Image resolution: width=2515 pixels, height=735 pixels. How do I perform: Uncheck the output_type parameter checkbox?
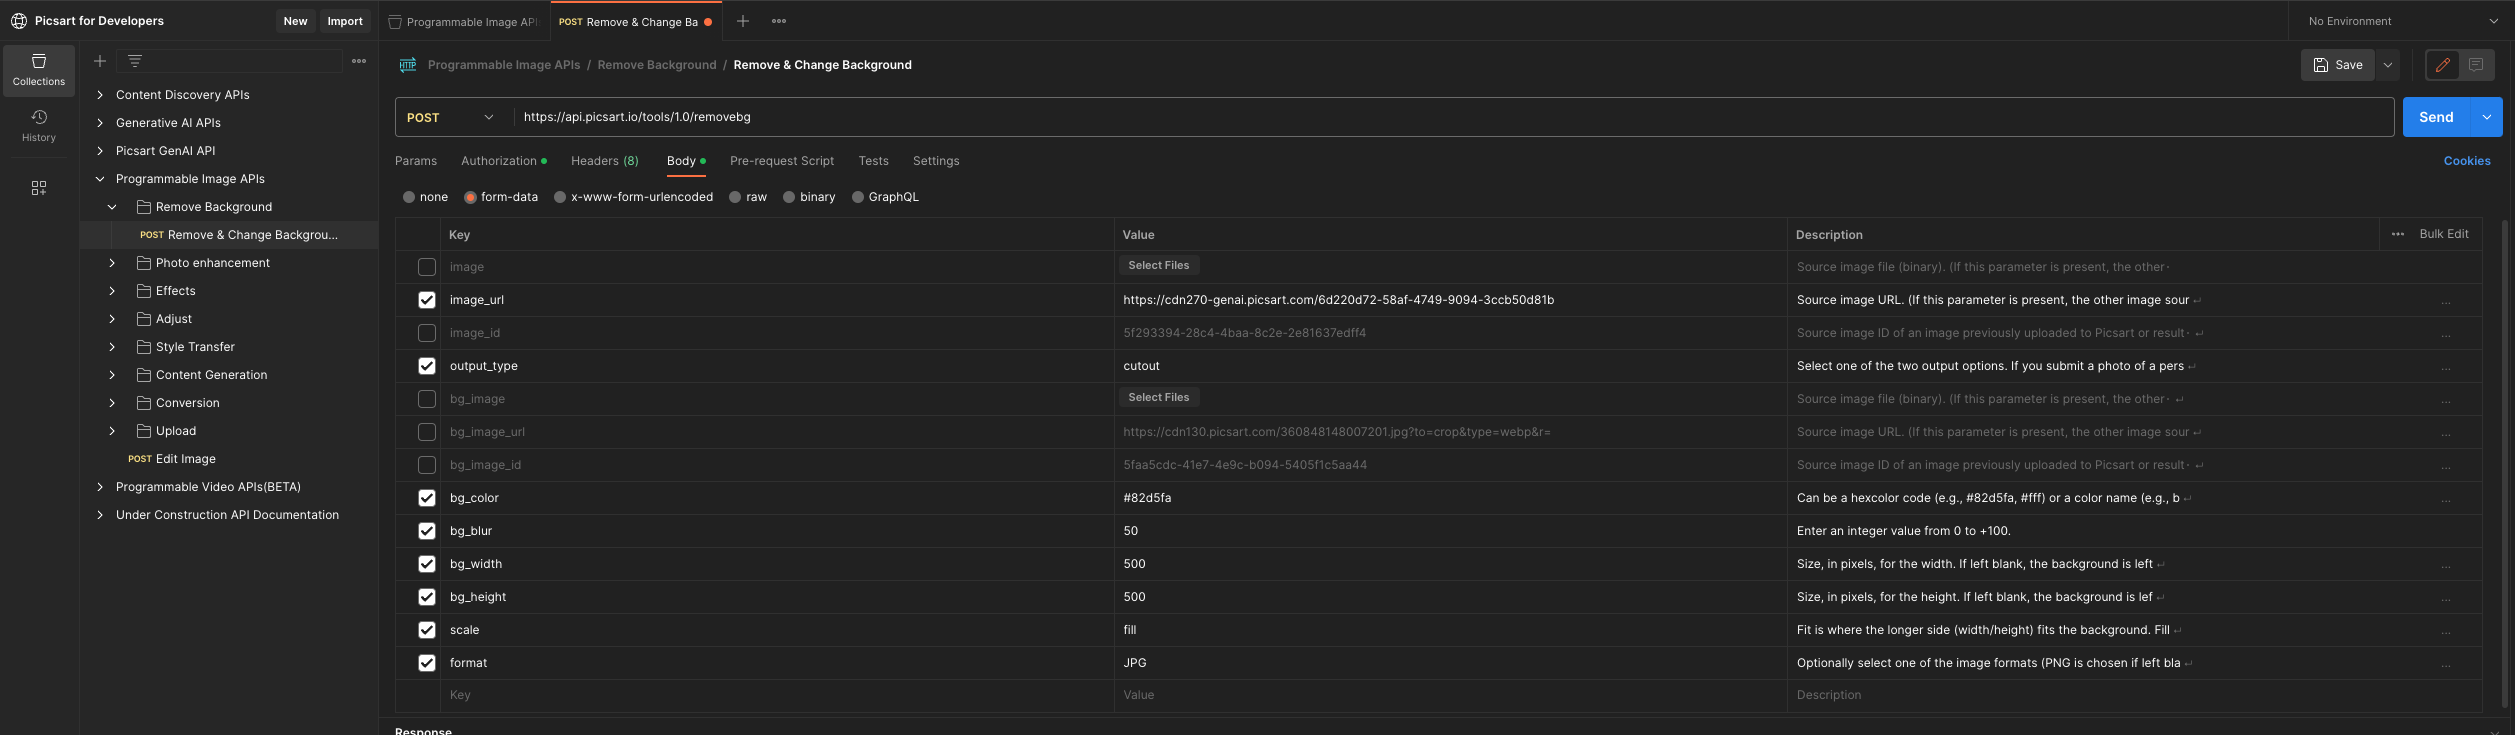pyautogui.click(x=427, y=366)
